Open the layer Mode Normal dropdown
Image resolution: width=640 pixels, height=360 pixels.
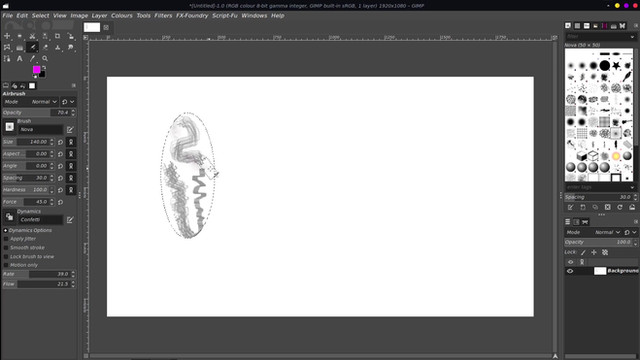607,232
